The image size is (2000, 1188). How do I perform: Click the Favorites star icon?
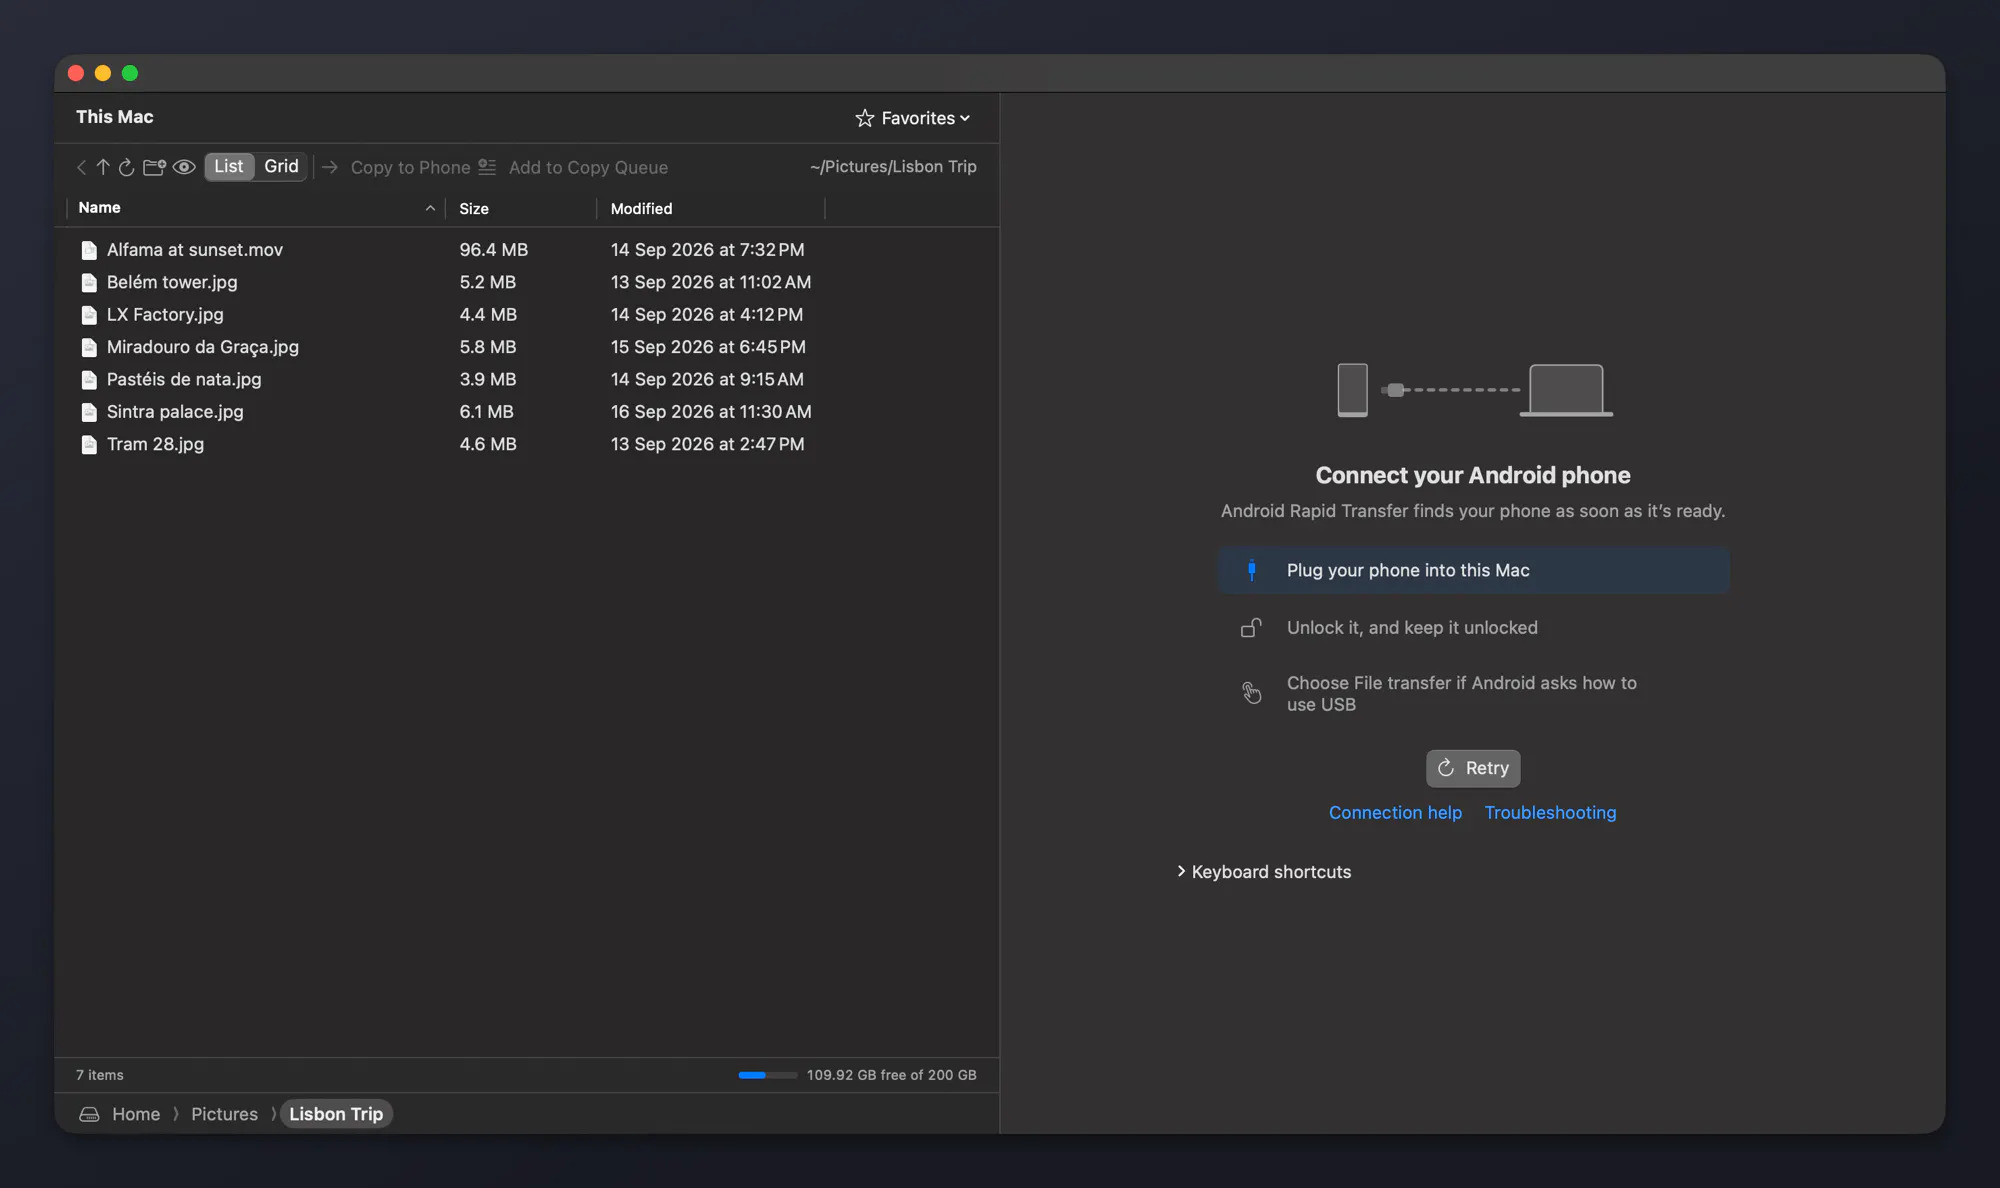[865, 118]
